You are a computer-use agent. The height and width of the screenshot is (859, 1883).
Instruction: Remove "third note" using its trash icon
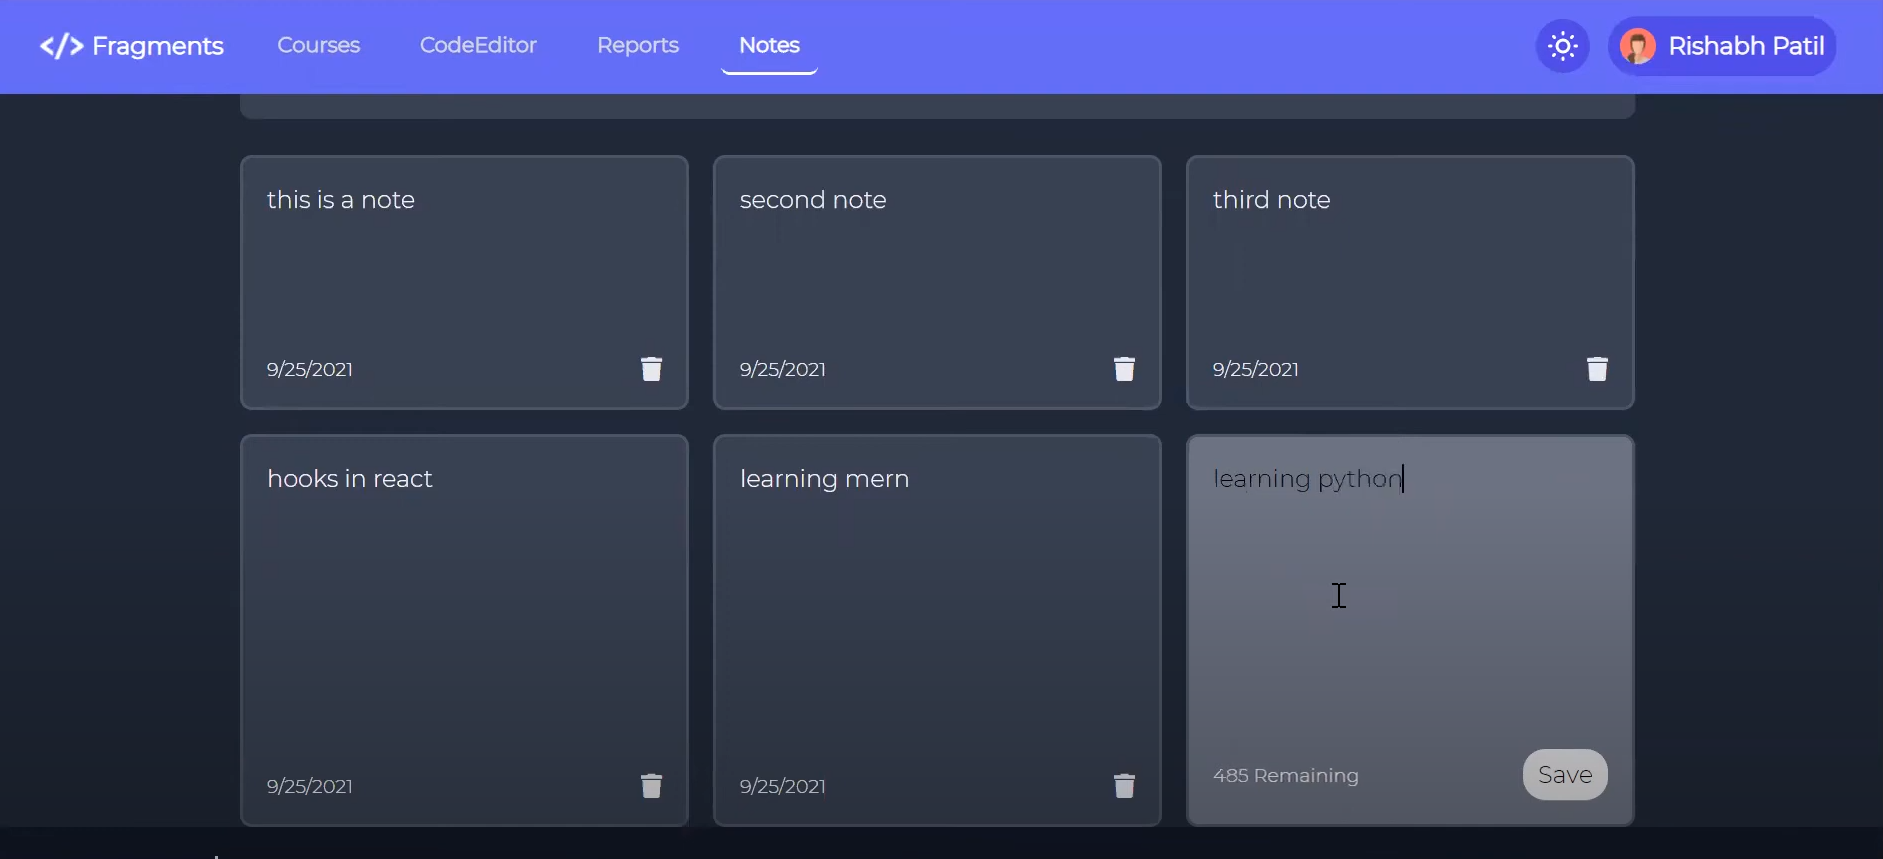1597,369
